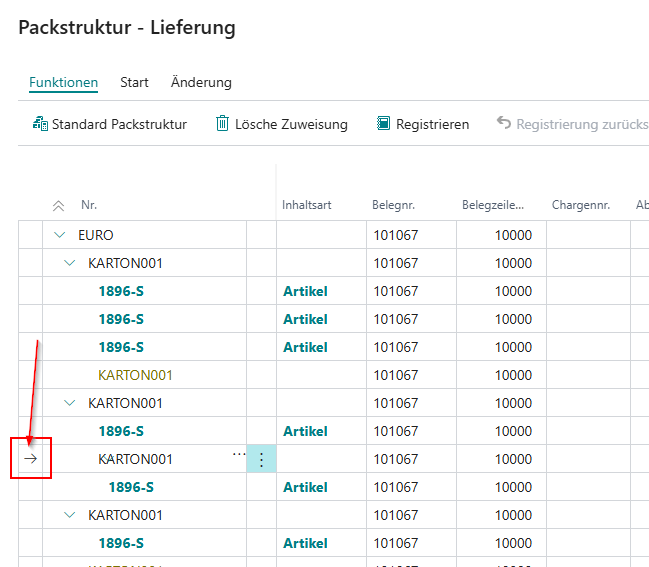The width and height of the screenshot is (649, 567).
Task: Click the Registrieren book icon
Action: pyautogui.click(x=383, y=123)
